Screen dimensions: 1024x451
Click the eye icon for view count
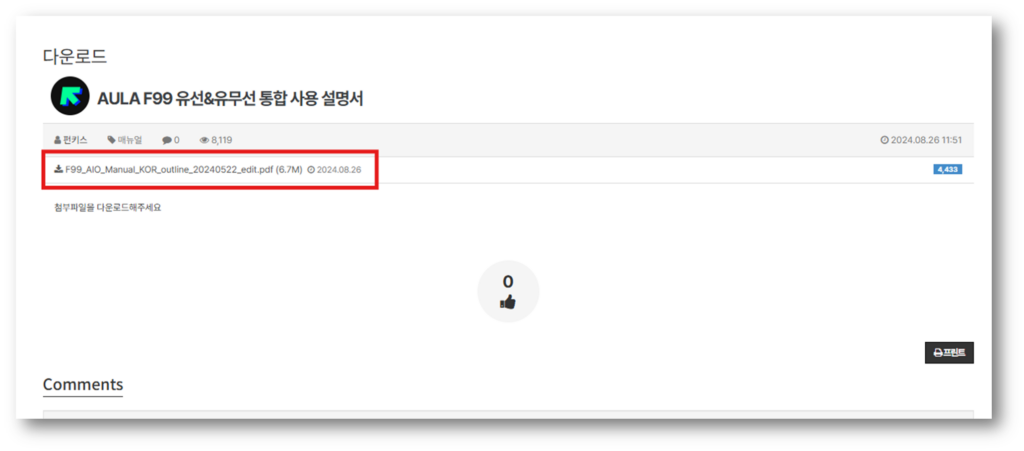[204, 140]
